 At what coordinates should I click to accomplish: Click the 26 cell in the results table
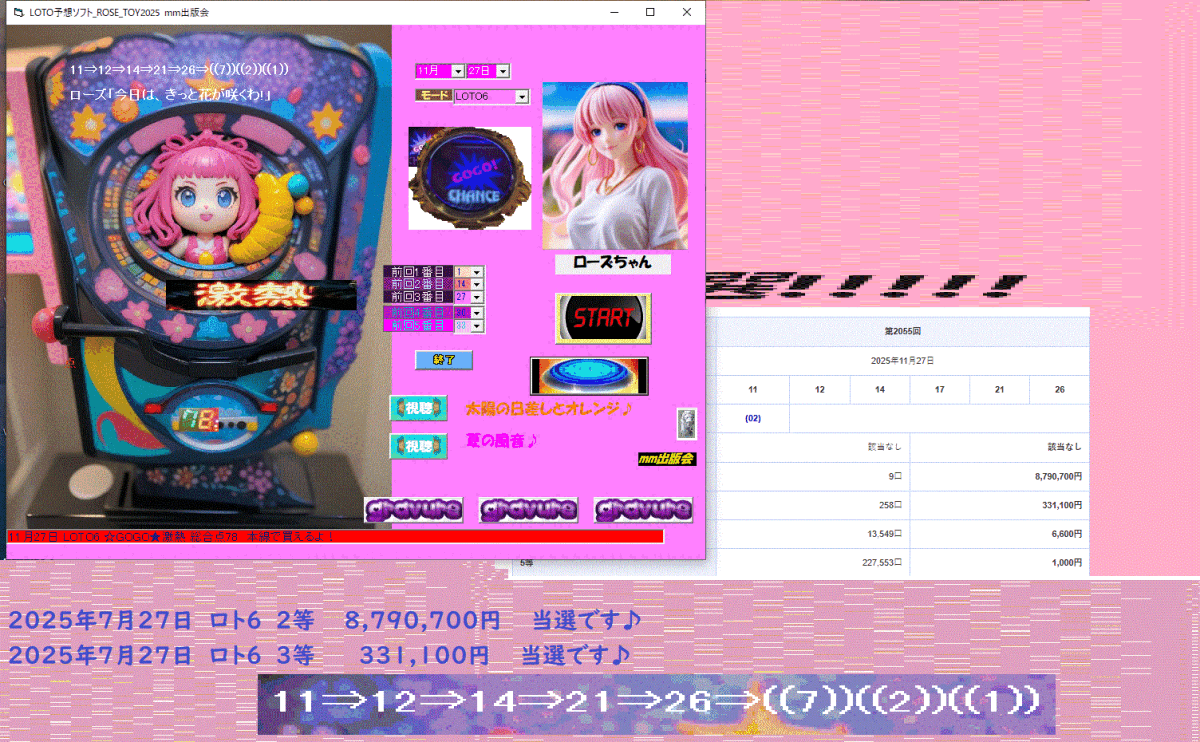tap(1059, 389)
